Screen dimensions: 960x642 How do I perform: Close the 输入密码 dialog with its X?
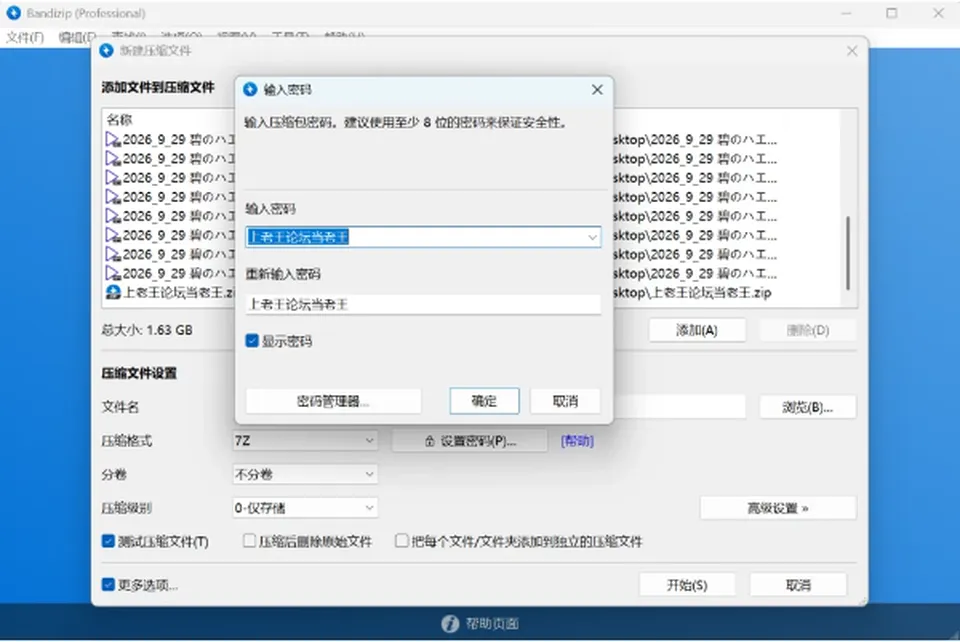(x=597, y=90)
